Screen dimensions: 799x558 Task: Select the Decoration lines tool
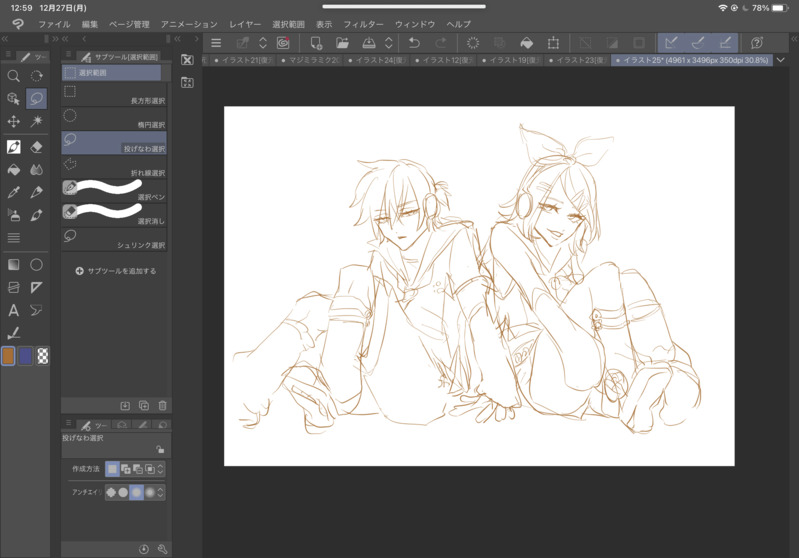(14, 237)
